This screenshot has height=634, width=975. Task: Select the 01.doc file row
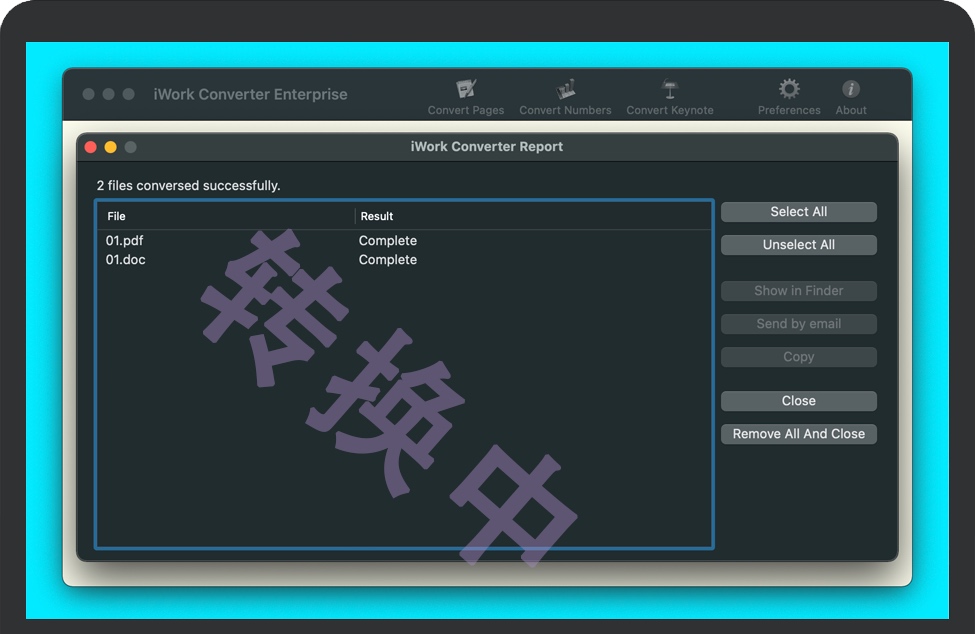click(x=126, y=260)
